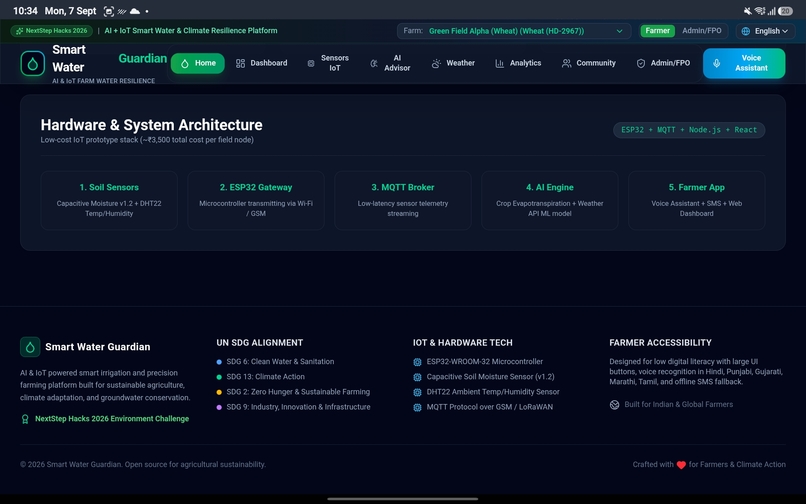Open the English language dropdown

coord(765,31)
